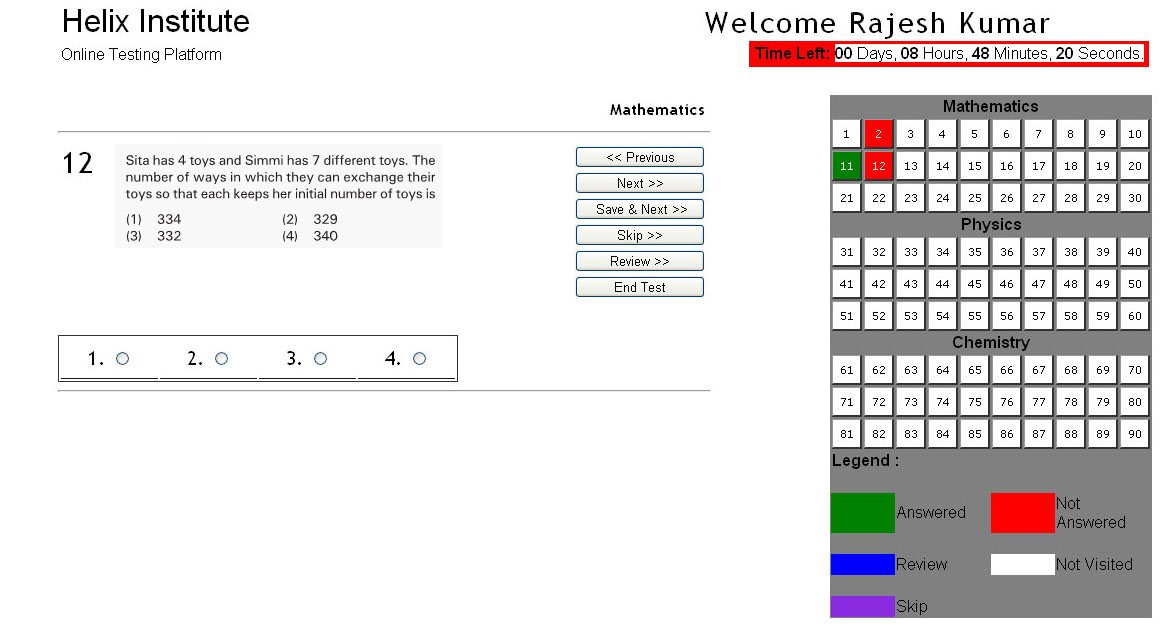Jump to Chemistry question 78

point(1071,402)
